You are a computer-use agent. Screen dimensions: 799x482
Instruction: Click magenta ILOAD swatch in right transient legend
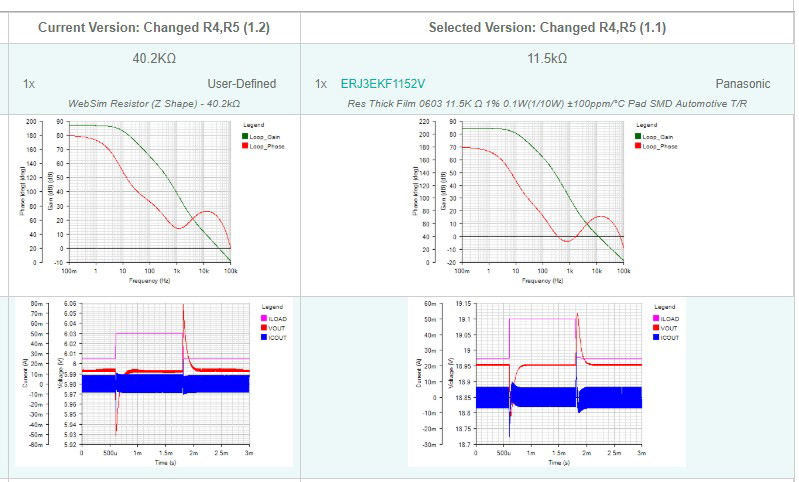[x=656, y=318]
